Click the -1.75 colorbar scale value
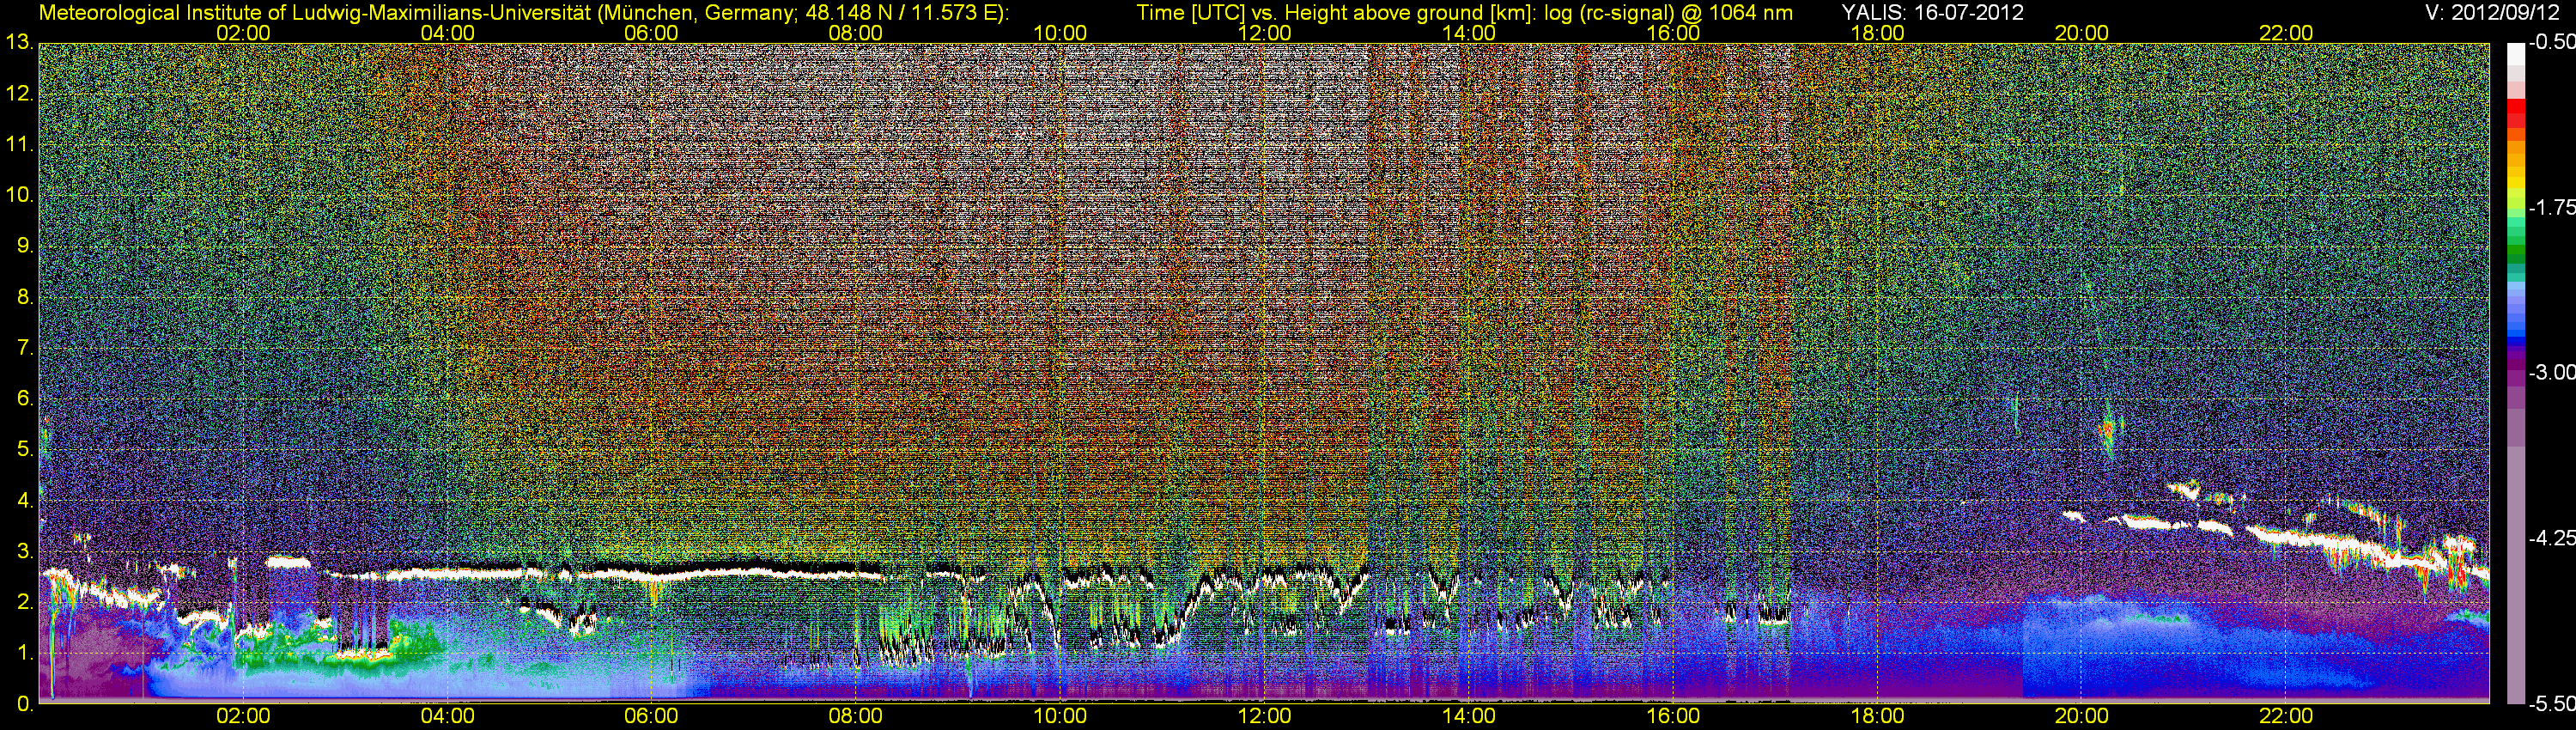 point(2551,207)
